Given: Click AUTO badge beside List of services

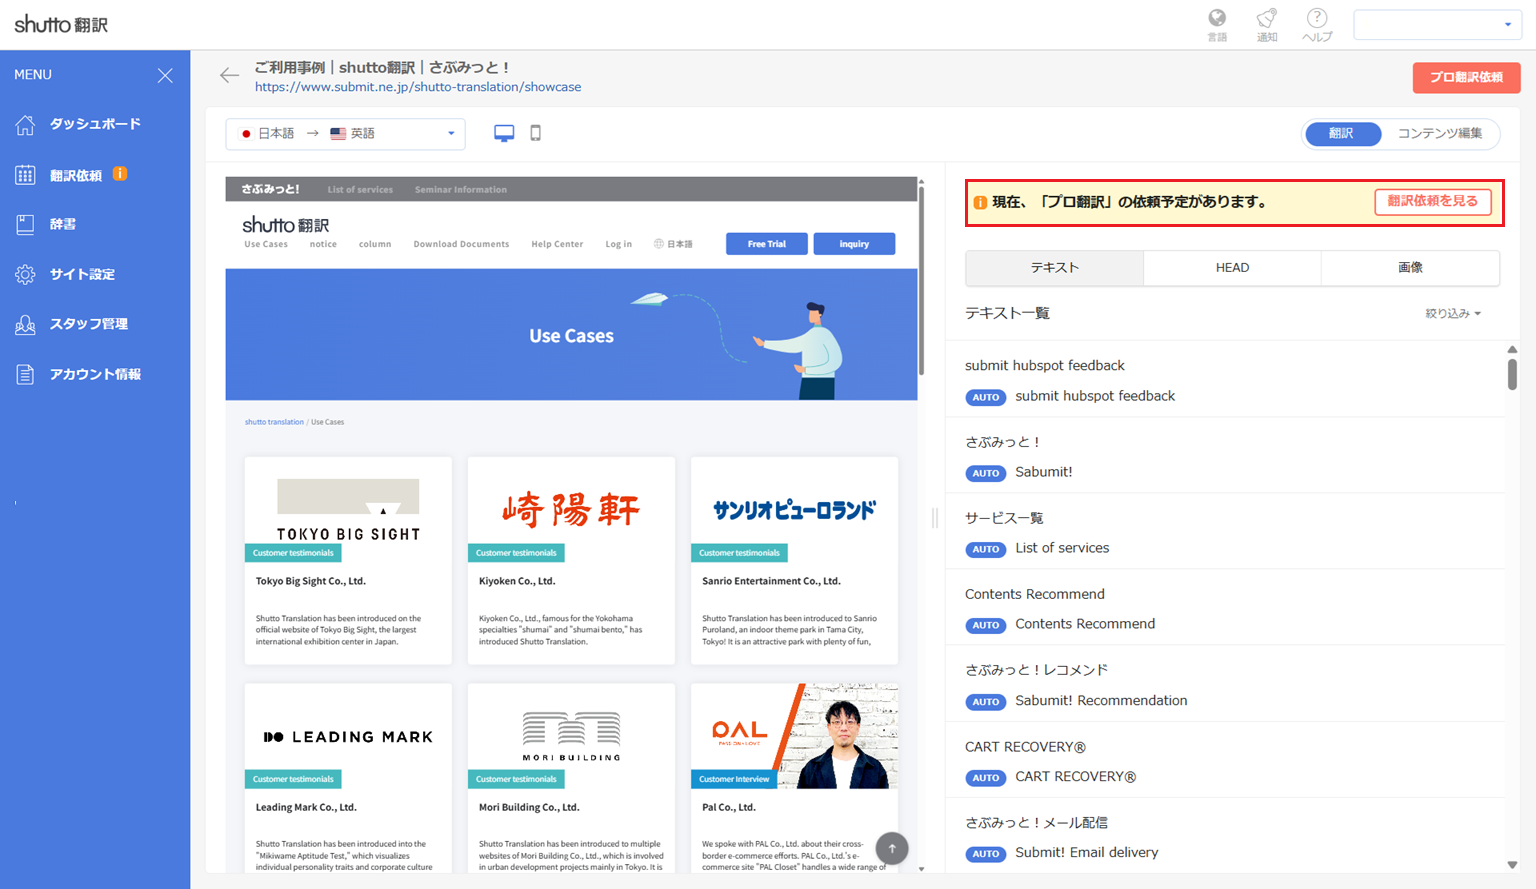Looking at the screenshot, I should pos(986,549).
